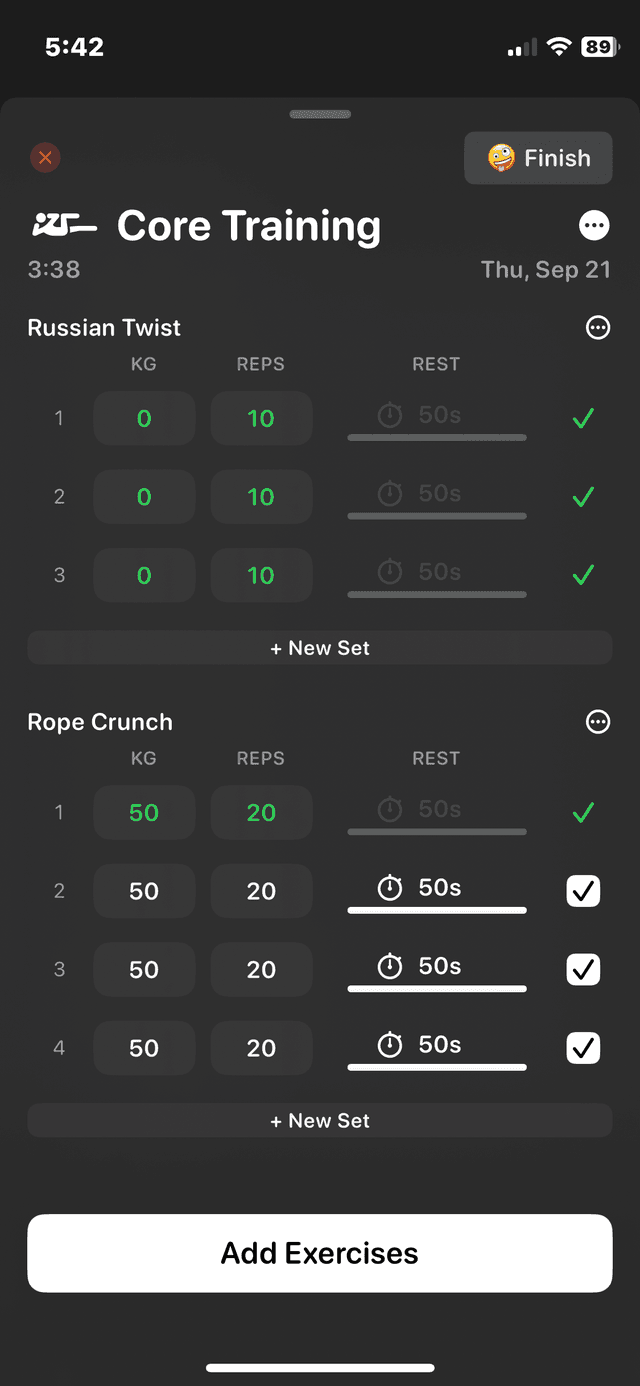Image resolution: width=640 pixels, height=1386 pixels.
Task: Open the Rope Crunch exercise options menu
Action: [x=597, y=721]
